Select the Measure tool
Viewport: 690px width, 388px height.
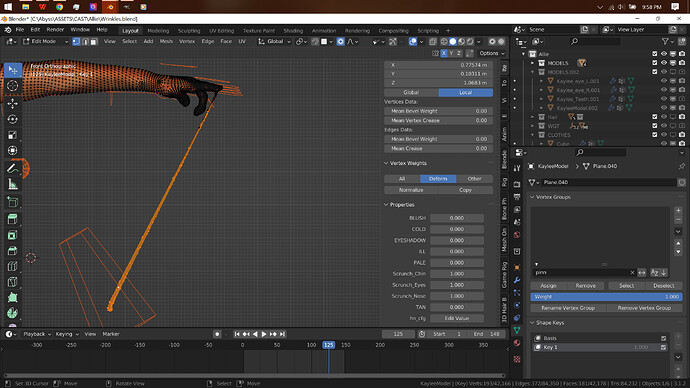coord(12,184)
